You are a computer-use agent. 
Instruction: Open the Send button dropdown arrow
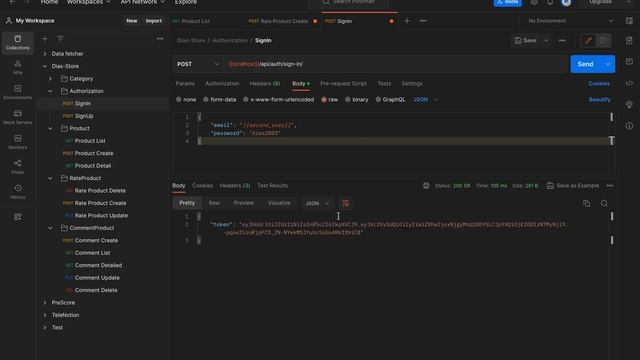coord(608,64)
